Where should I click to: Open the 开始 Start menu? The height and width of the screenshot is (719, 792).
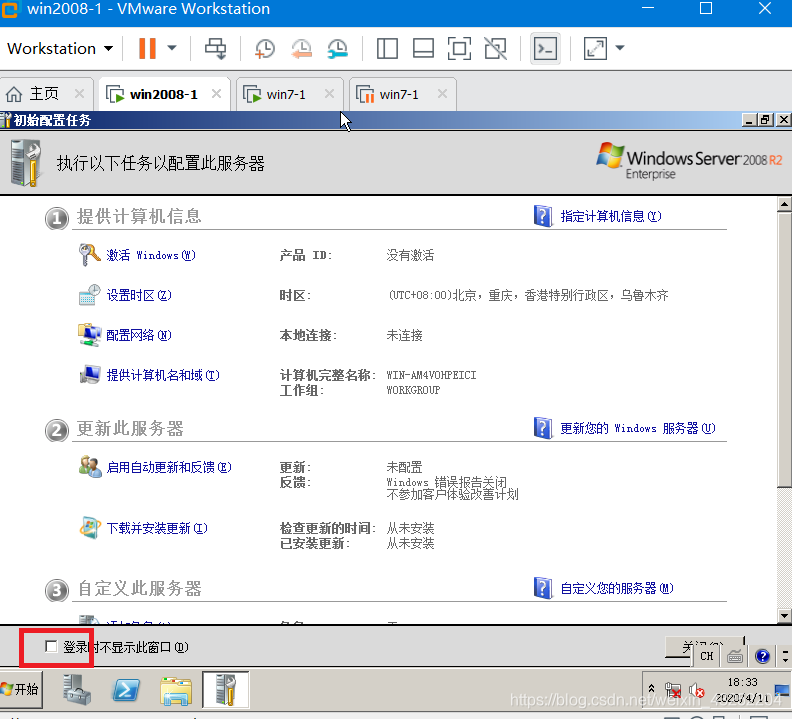pos(21,689)
